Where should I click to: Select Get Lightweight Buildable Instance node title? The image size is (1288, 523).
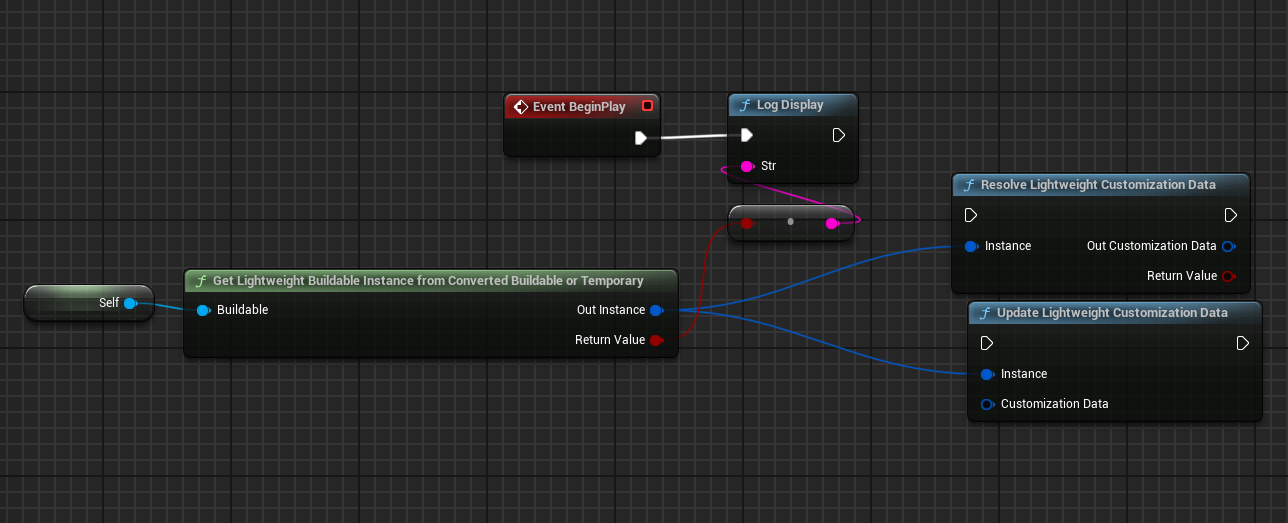[x=428, y=281]
